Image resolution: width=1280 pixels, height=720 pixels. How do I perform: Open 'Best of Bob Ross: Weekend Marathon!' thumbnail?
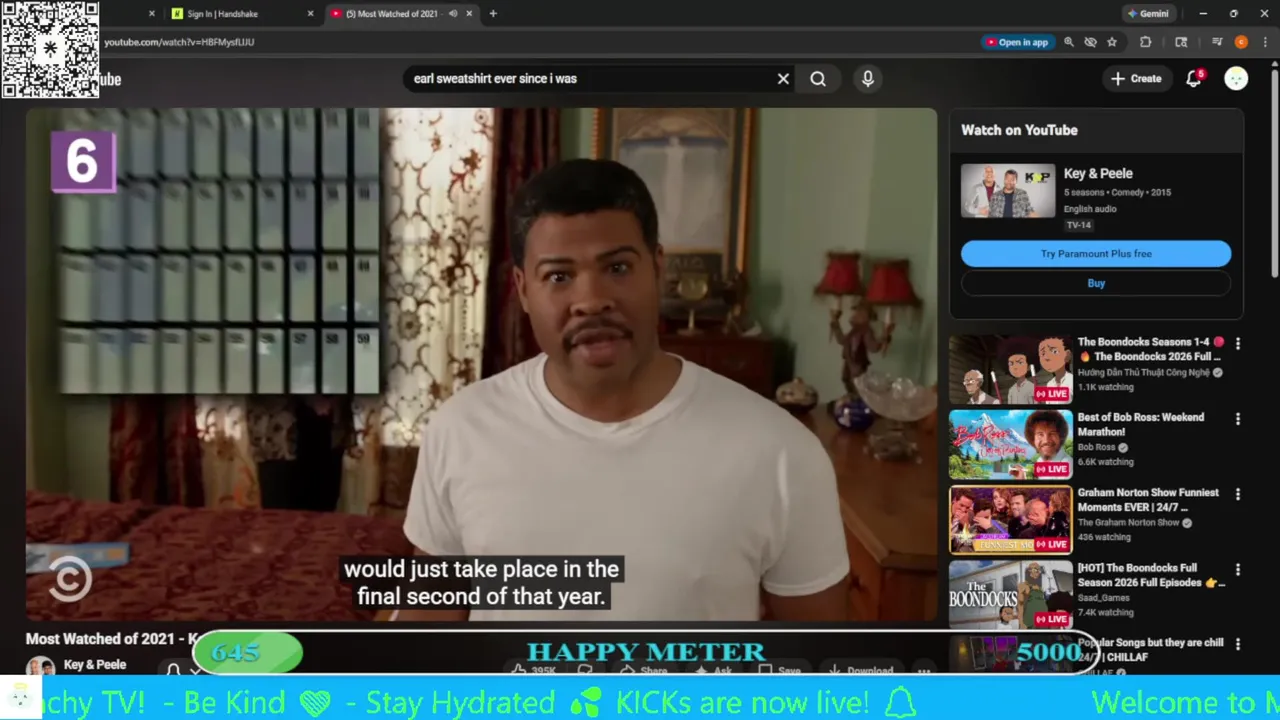[1010, 445]
